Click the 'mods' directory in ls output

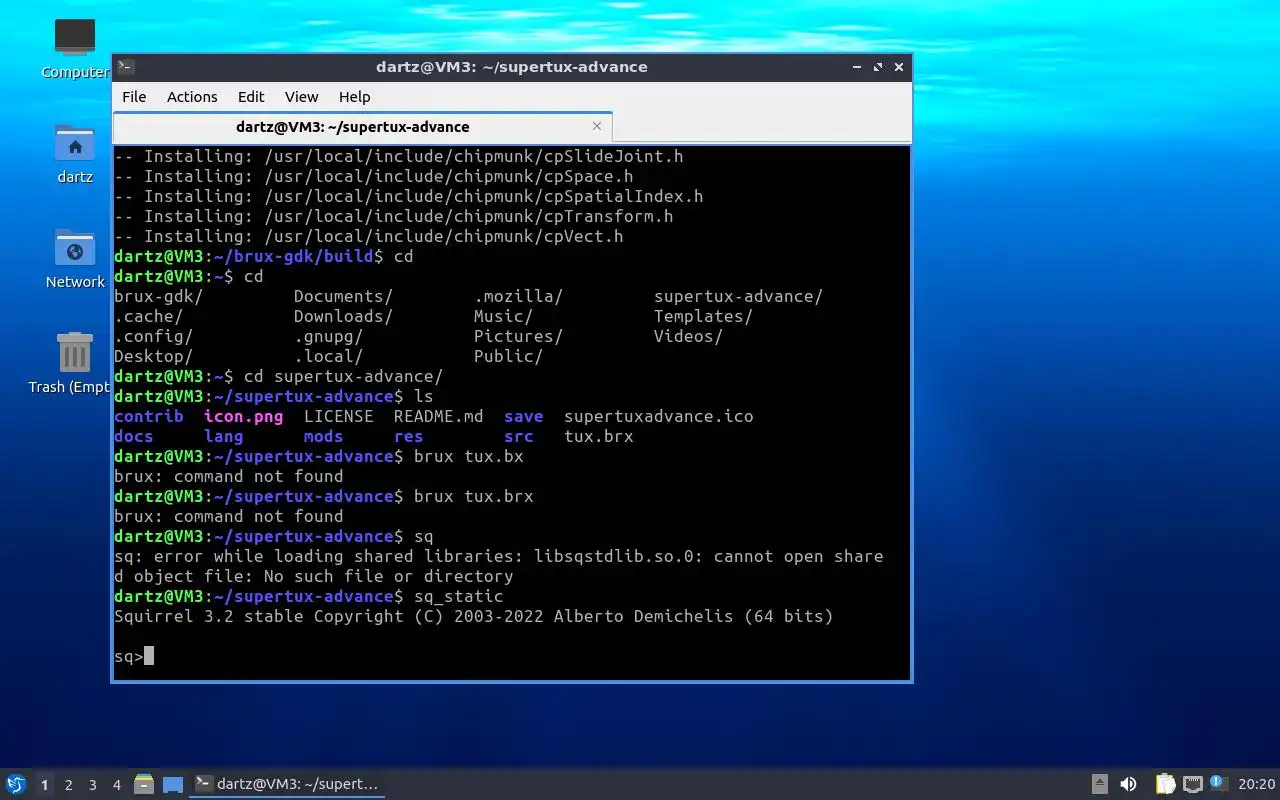click(x=323, y=437)
